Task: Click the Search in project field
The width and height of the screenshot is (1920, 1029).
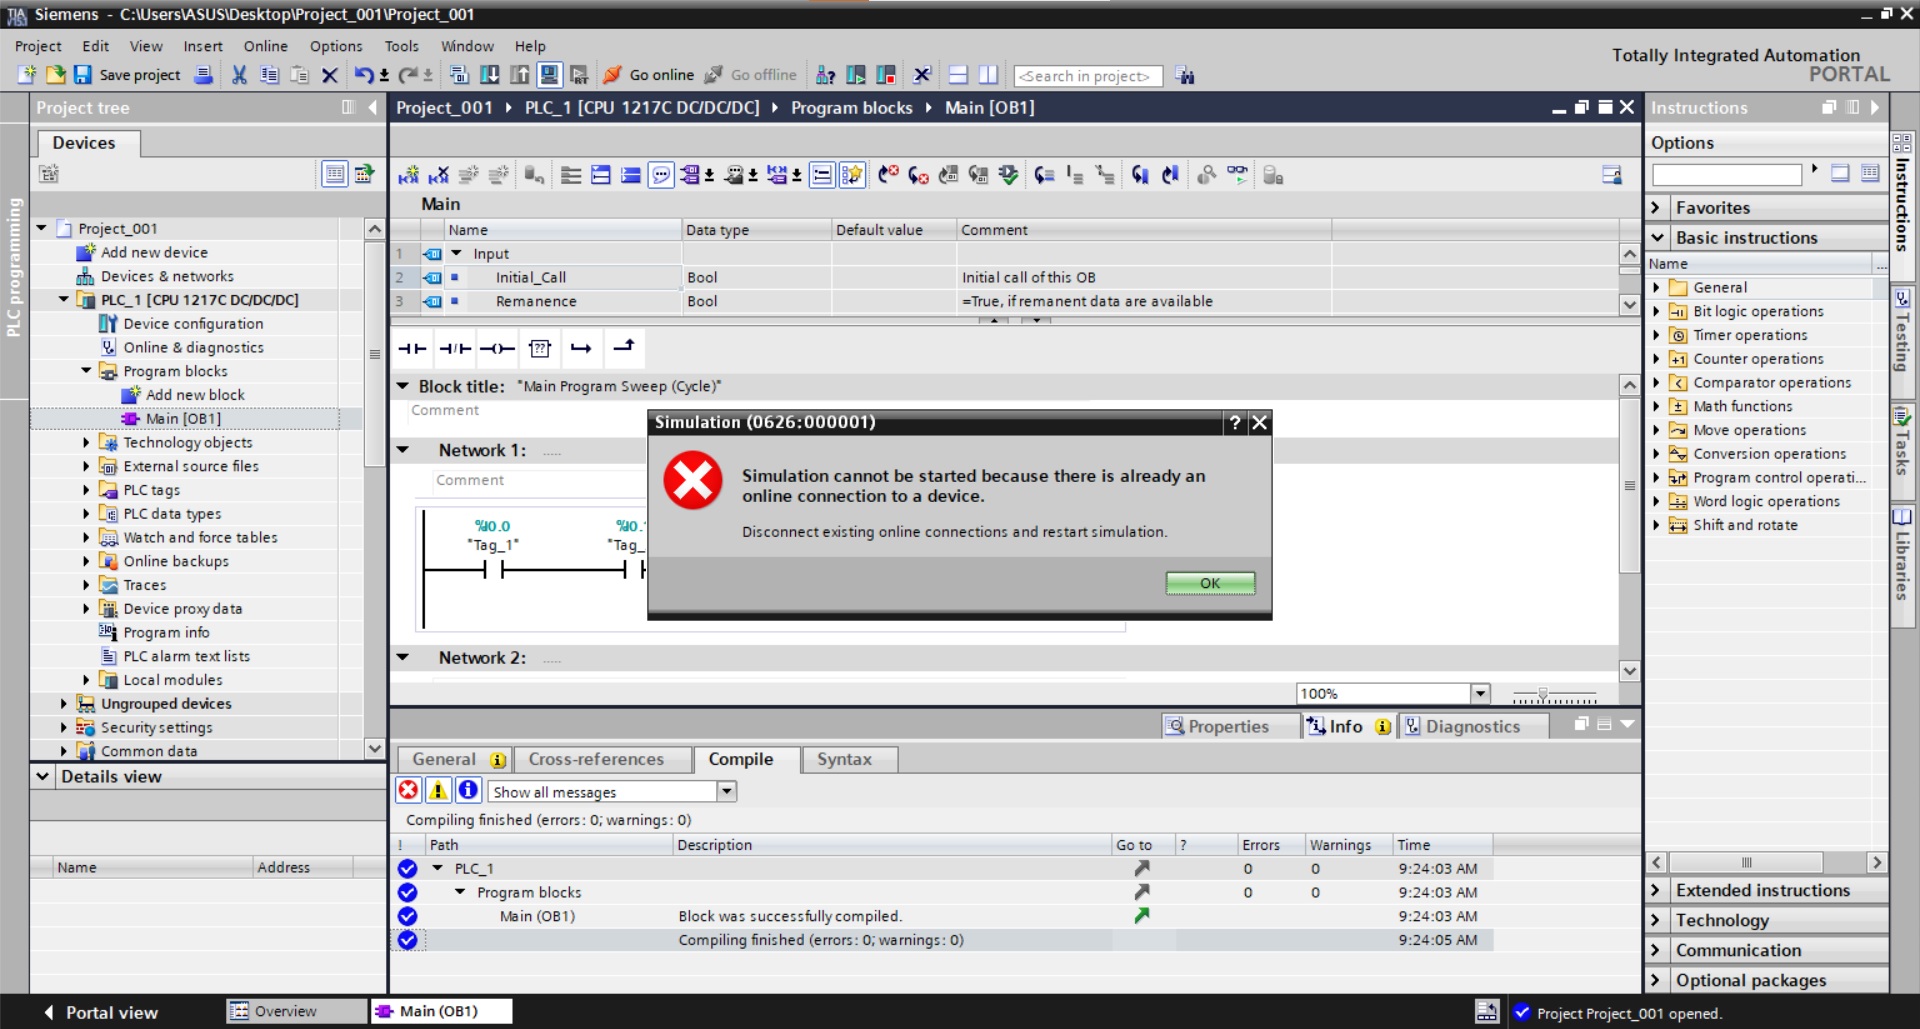Action: (1088, 76)
